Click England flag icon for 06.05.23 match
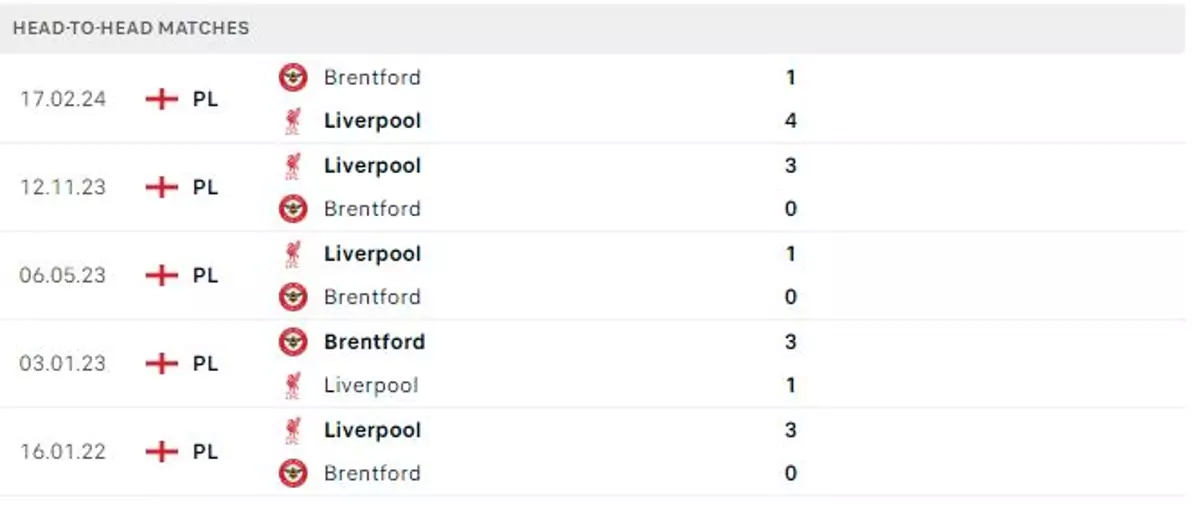The image size is (1200, 511). (x=161, y=275)
